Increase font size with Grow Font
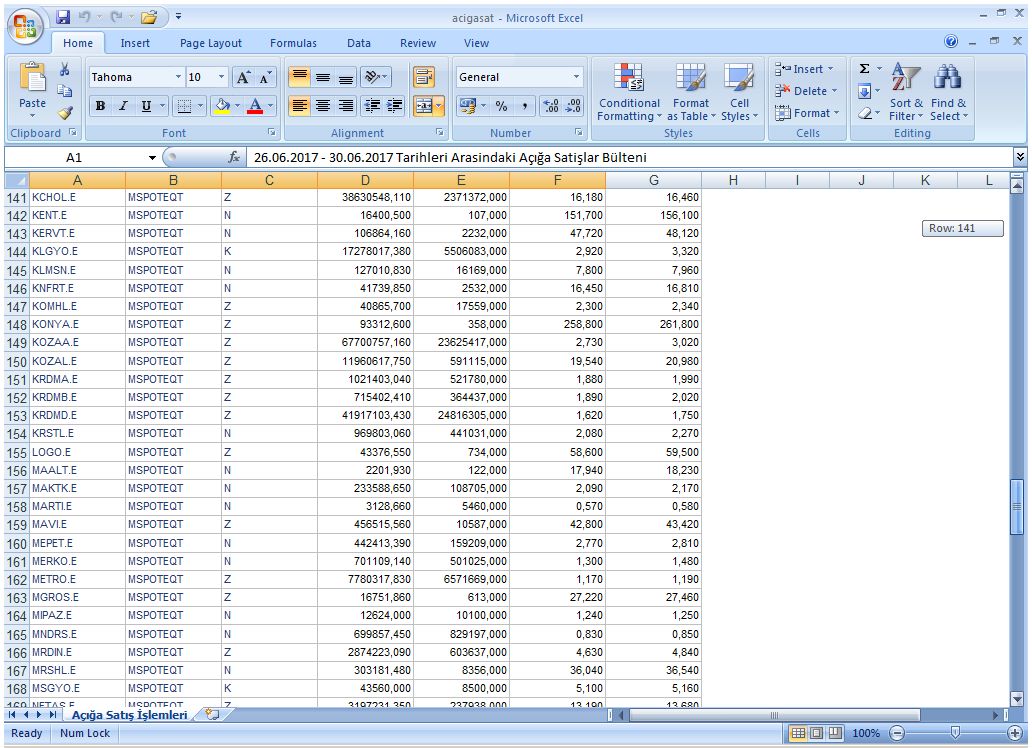 (243, 77)
